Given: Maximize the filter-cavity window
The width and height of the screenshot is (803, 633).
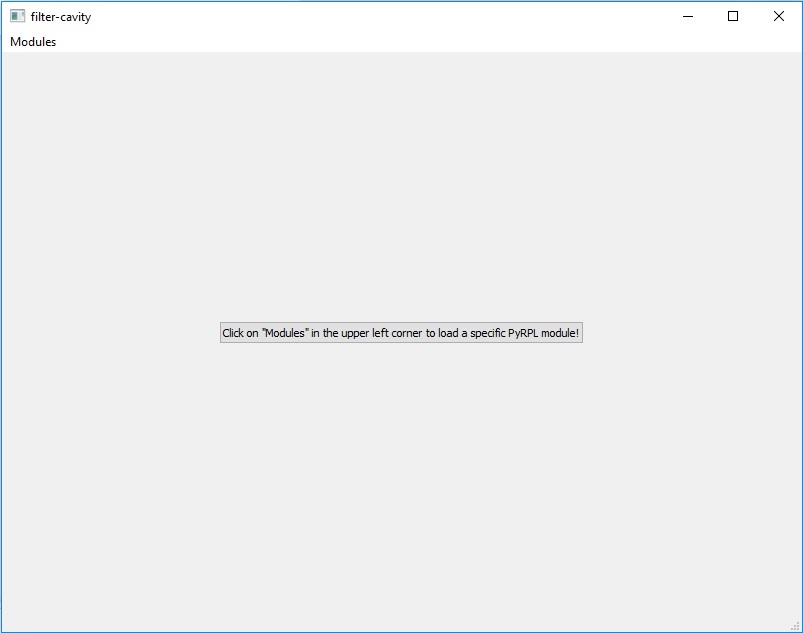Looking at the screenshot, I should pos(733,16).
